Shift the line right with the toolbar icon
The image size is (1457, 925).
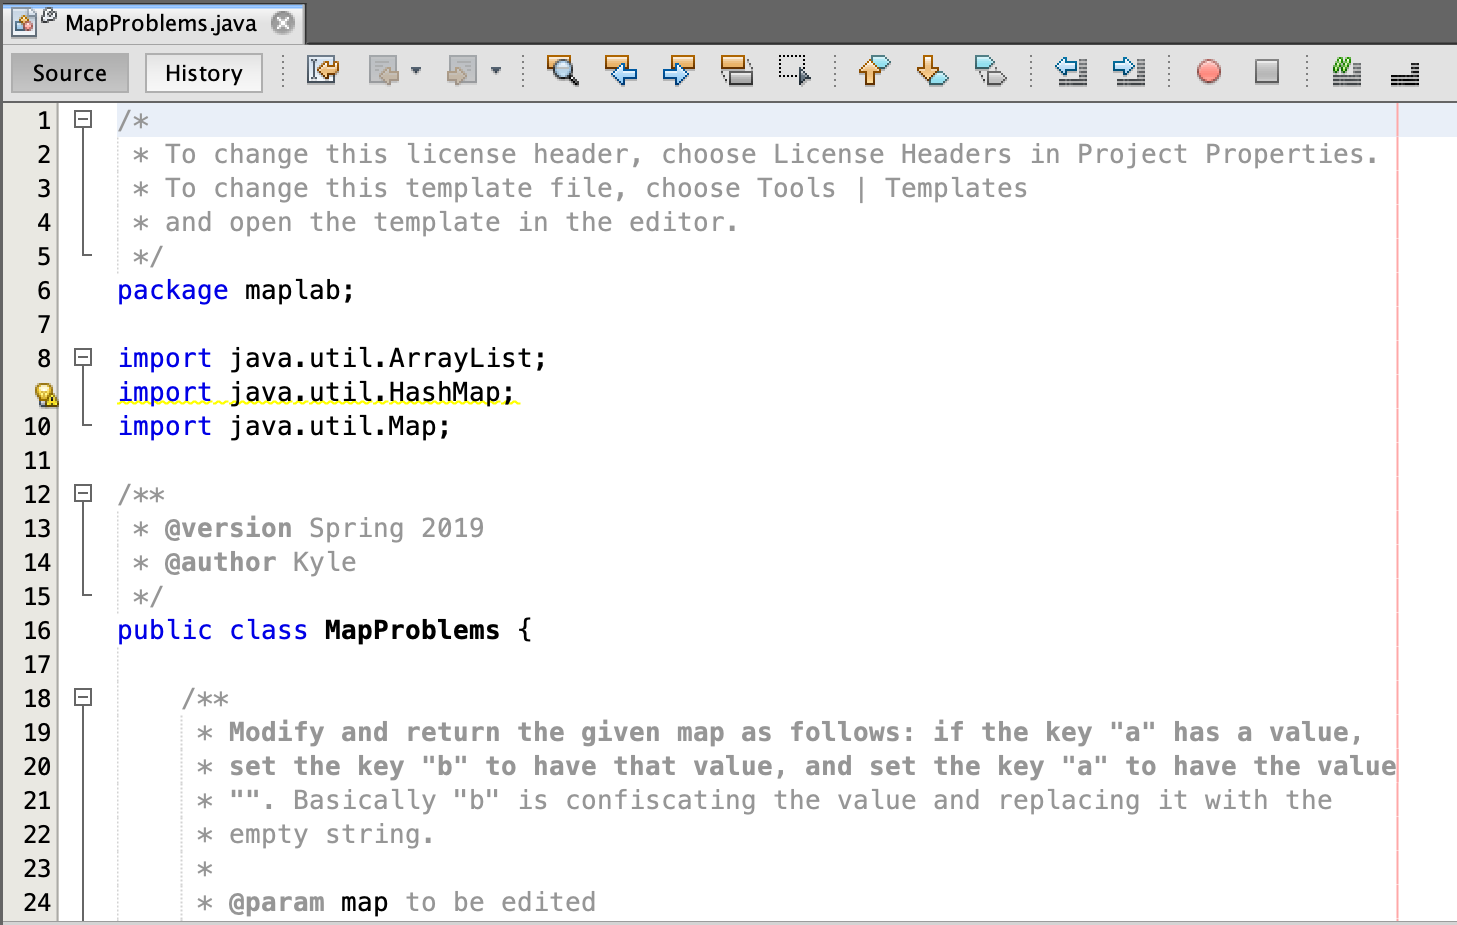click(1129, 71)
